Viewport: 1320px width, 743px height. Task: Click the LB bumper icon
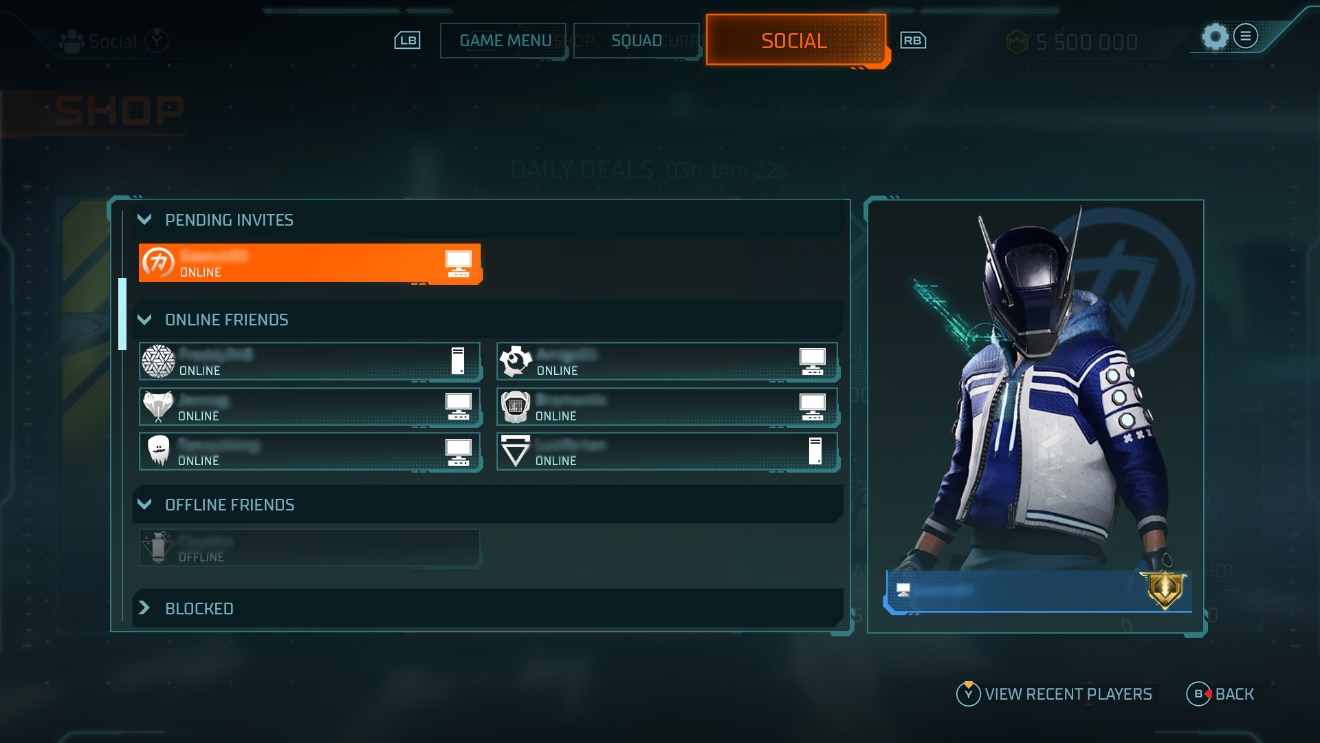(x=407, y=41)
